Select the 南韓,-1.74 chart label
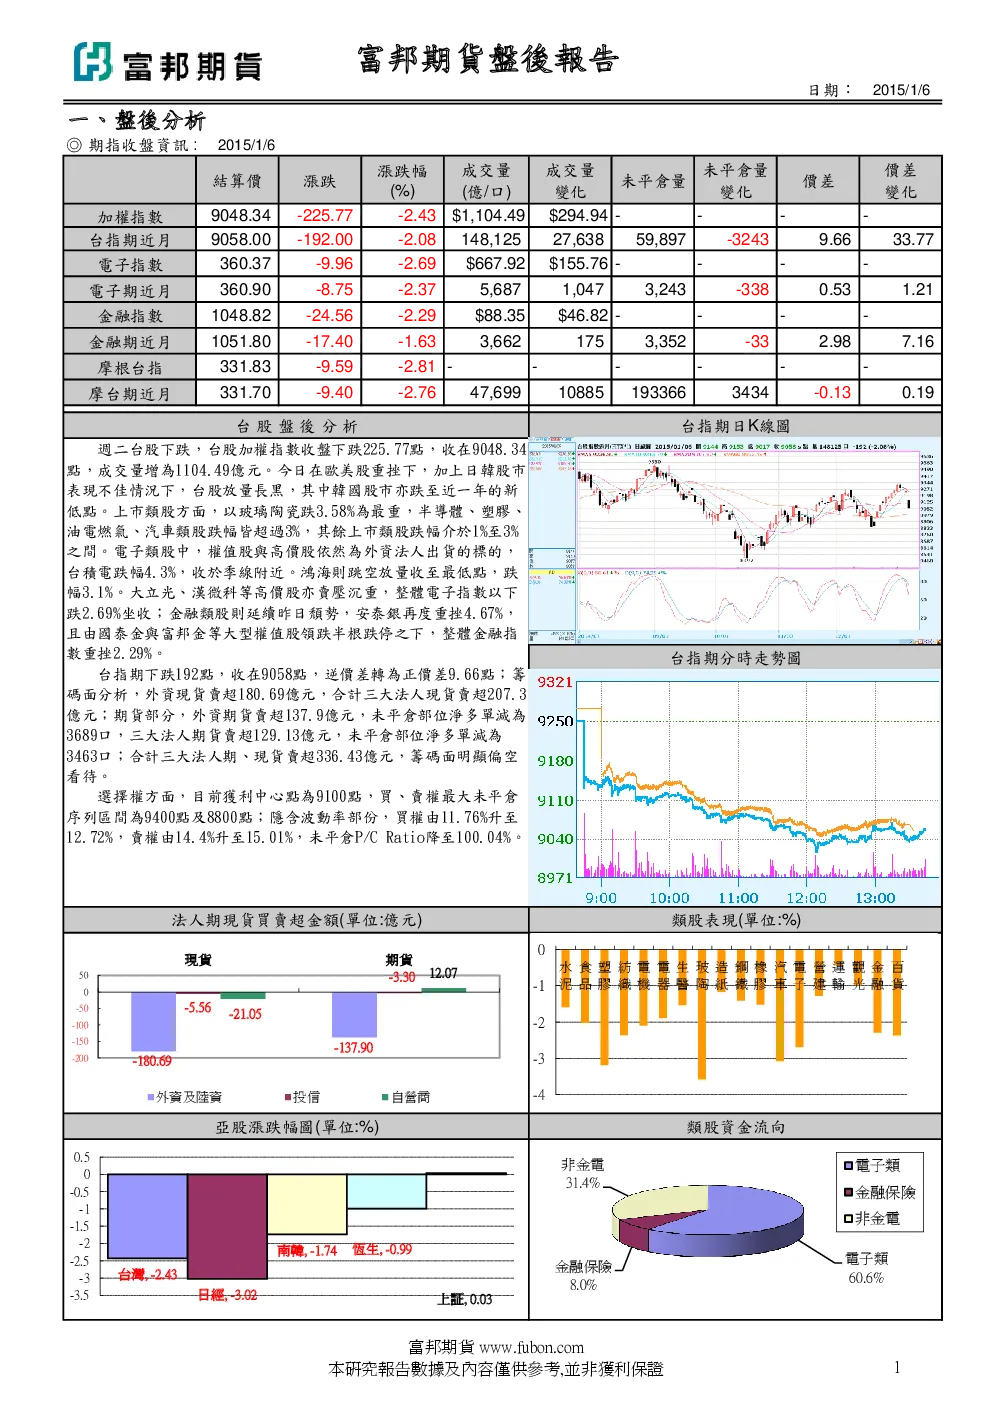Image resolution: width=992 pixels, height=1403 pixels. coord(307,1250)
